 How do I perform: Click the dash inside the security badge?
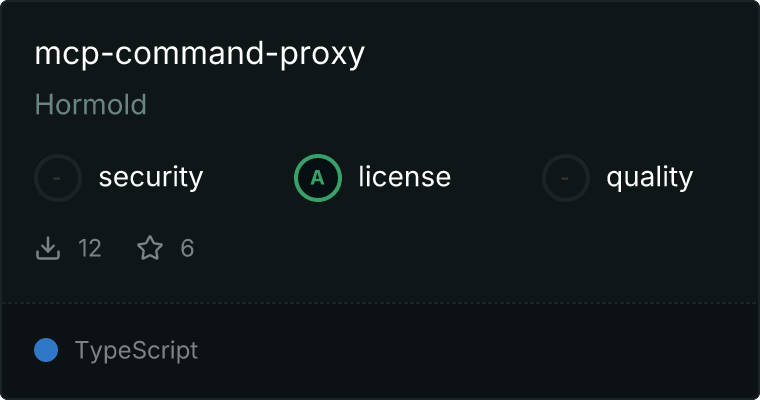(57, 178)
